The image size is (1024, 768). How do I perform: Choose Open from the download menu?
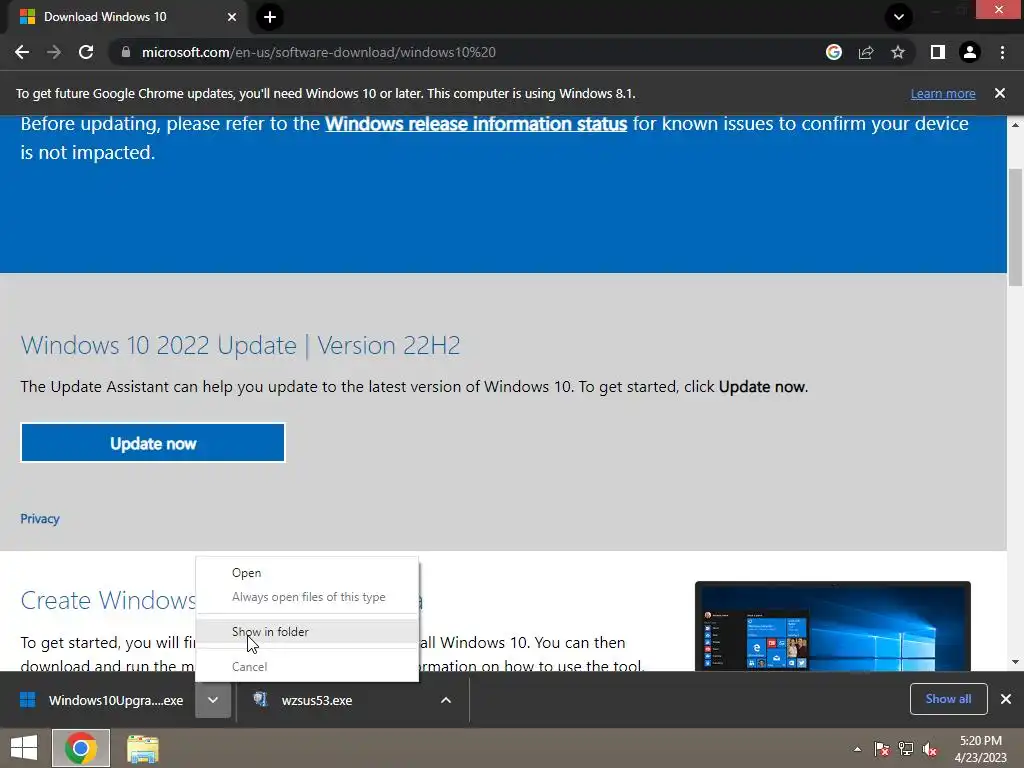(x=307, y=573)
